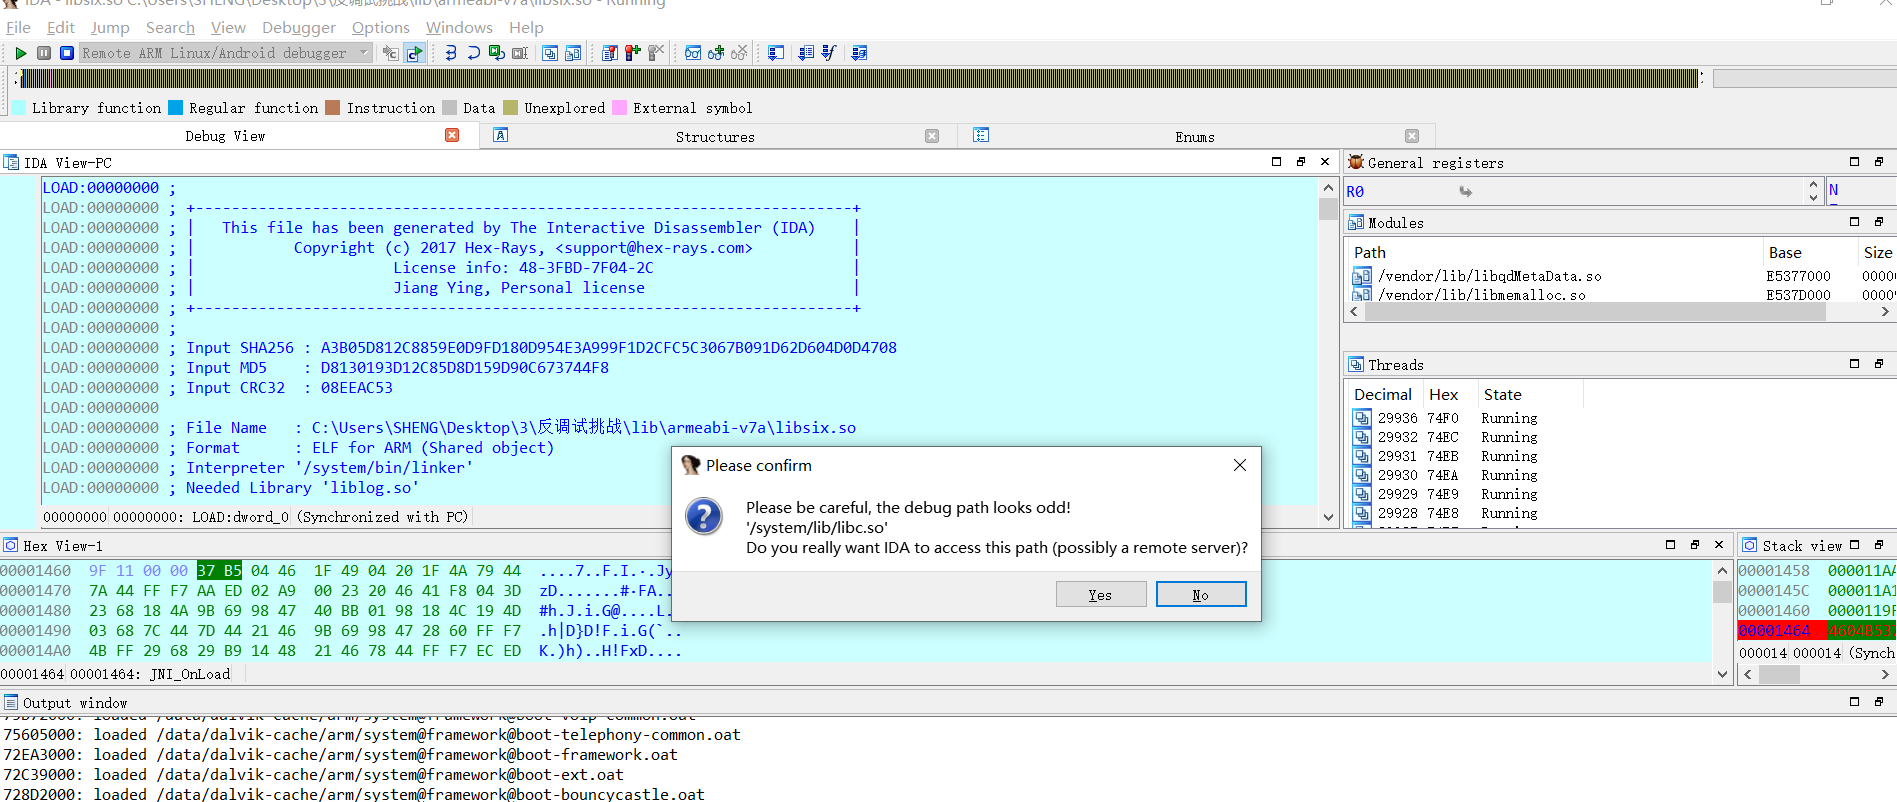
Task: Open the Debugger menu
Action: (x=299, y=27)
